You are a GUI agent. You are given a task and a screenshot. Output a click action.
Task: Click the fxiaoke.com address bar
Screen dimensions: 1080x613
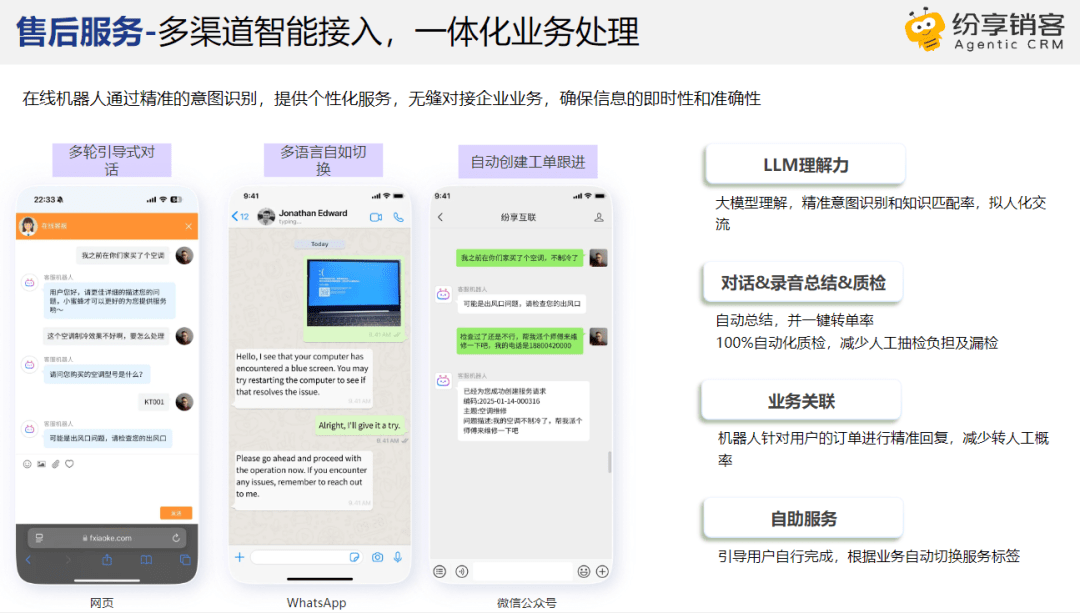coord(107,538)
